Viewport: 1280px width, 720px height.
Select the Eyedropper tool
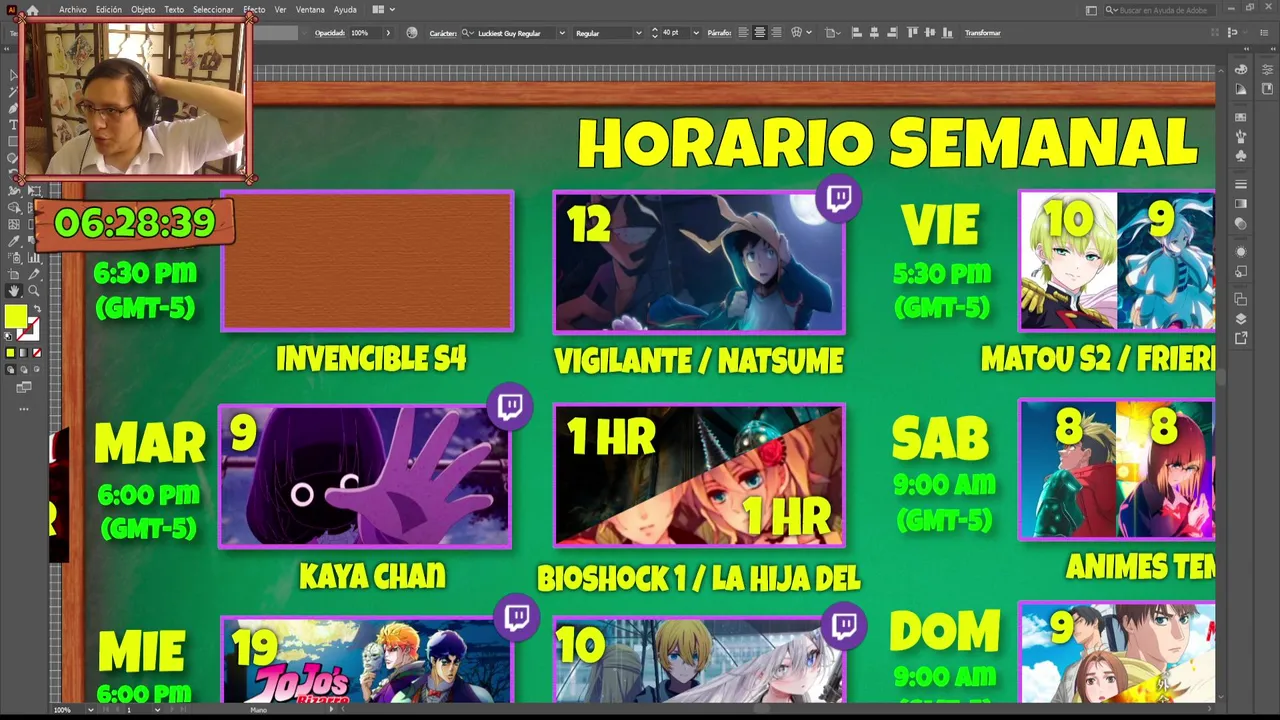[x=13, y=241]
